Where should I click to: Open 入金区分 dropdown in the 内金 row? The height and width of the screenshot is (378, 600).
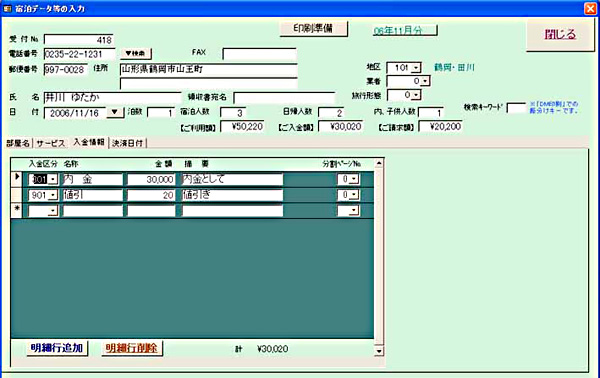(53, 179)
